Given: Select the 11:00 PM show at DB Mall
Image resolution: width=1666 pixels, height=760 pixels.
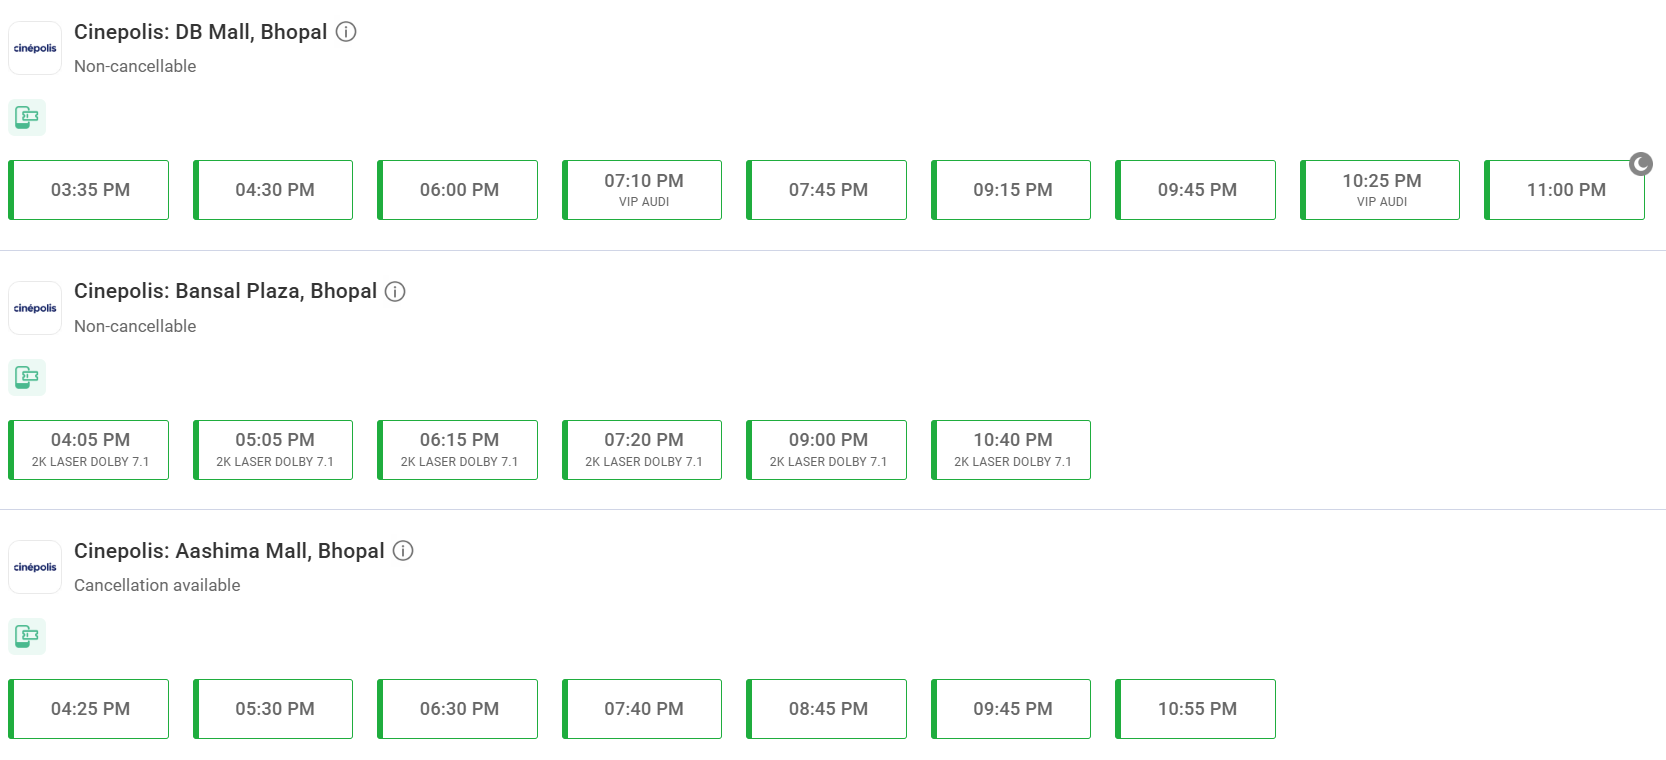Looking at the screenshot, I should coord(1565,190).
